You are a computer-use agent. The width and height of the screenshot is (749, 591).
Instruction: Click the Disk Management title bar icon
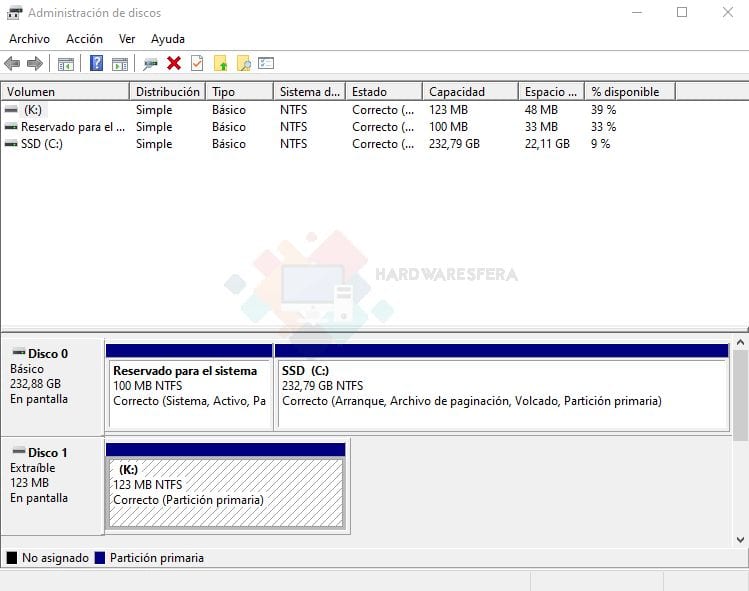click(x=14, y=12)
